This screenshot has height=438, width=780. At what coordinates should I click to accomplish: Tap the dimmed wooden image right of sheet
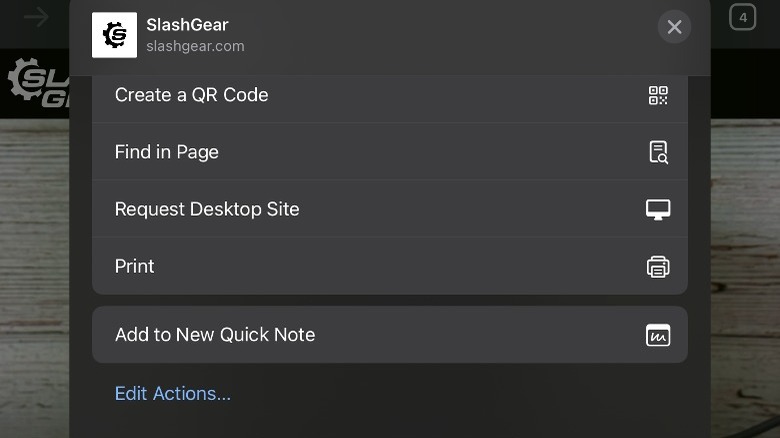tap(745, 250)
